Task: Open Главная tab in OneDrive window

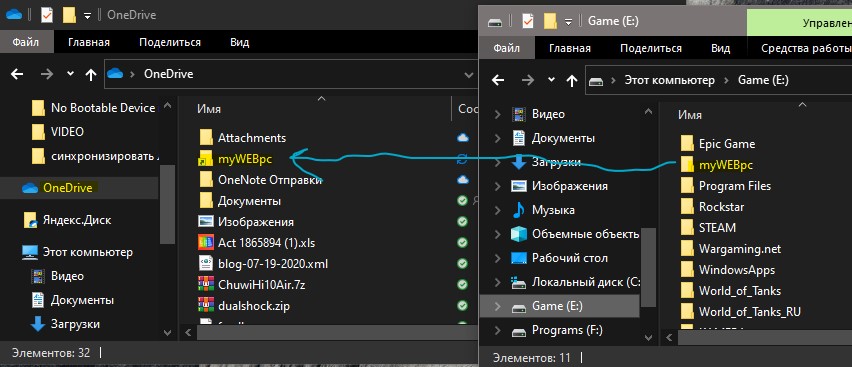Action: (x=89, y=42)
